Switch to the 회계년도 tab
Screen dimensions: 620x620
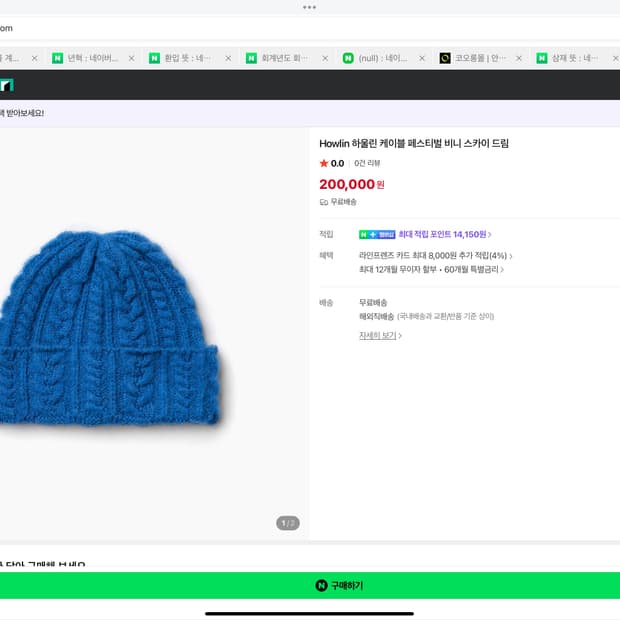pyautogui.click(x=279, y=58)
